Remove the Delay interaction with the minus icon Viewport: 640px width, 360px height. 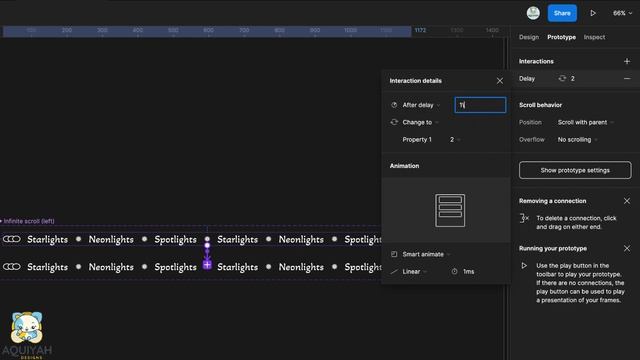pyautogui.click(x=627, y=78)
